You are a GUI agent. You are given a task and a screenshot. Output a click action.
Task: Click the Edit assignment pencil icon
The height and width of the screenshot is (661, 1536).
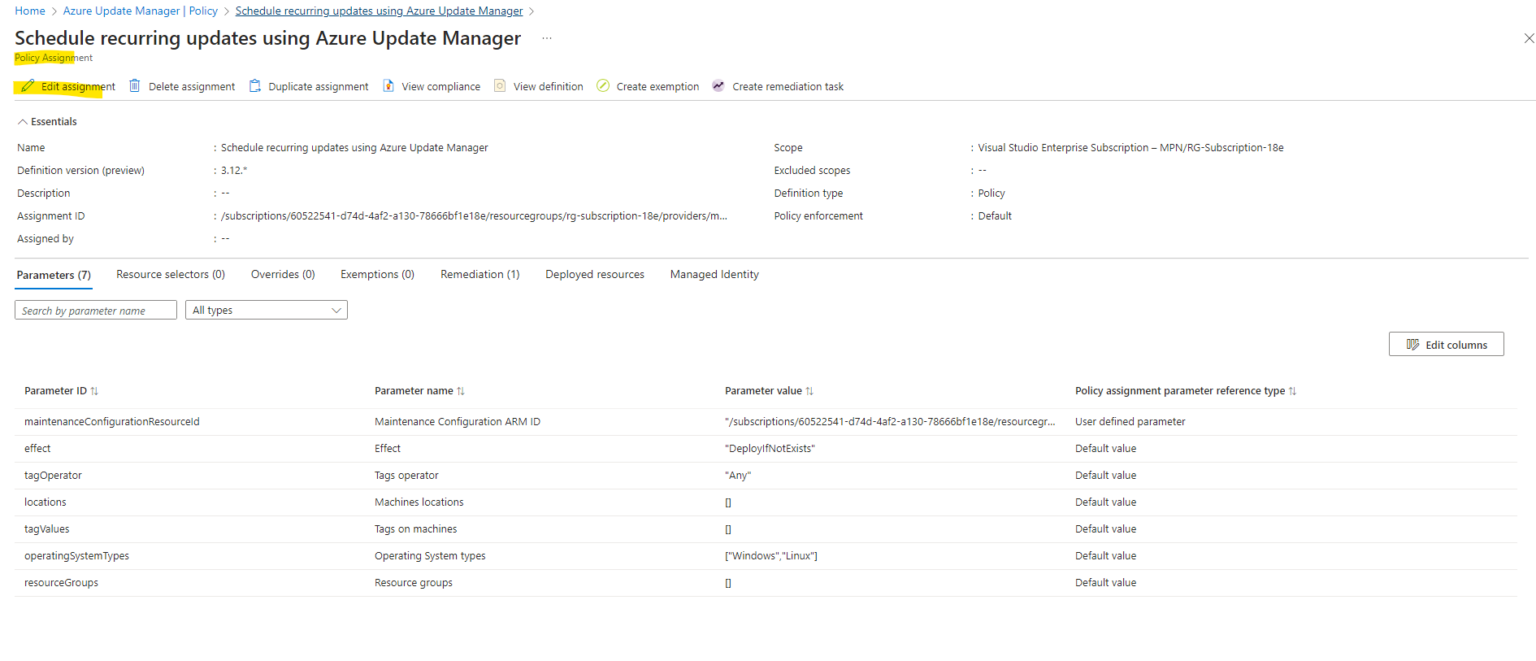point(28,87)
